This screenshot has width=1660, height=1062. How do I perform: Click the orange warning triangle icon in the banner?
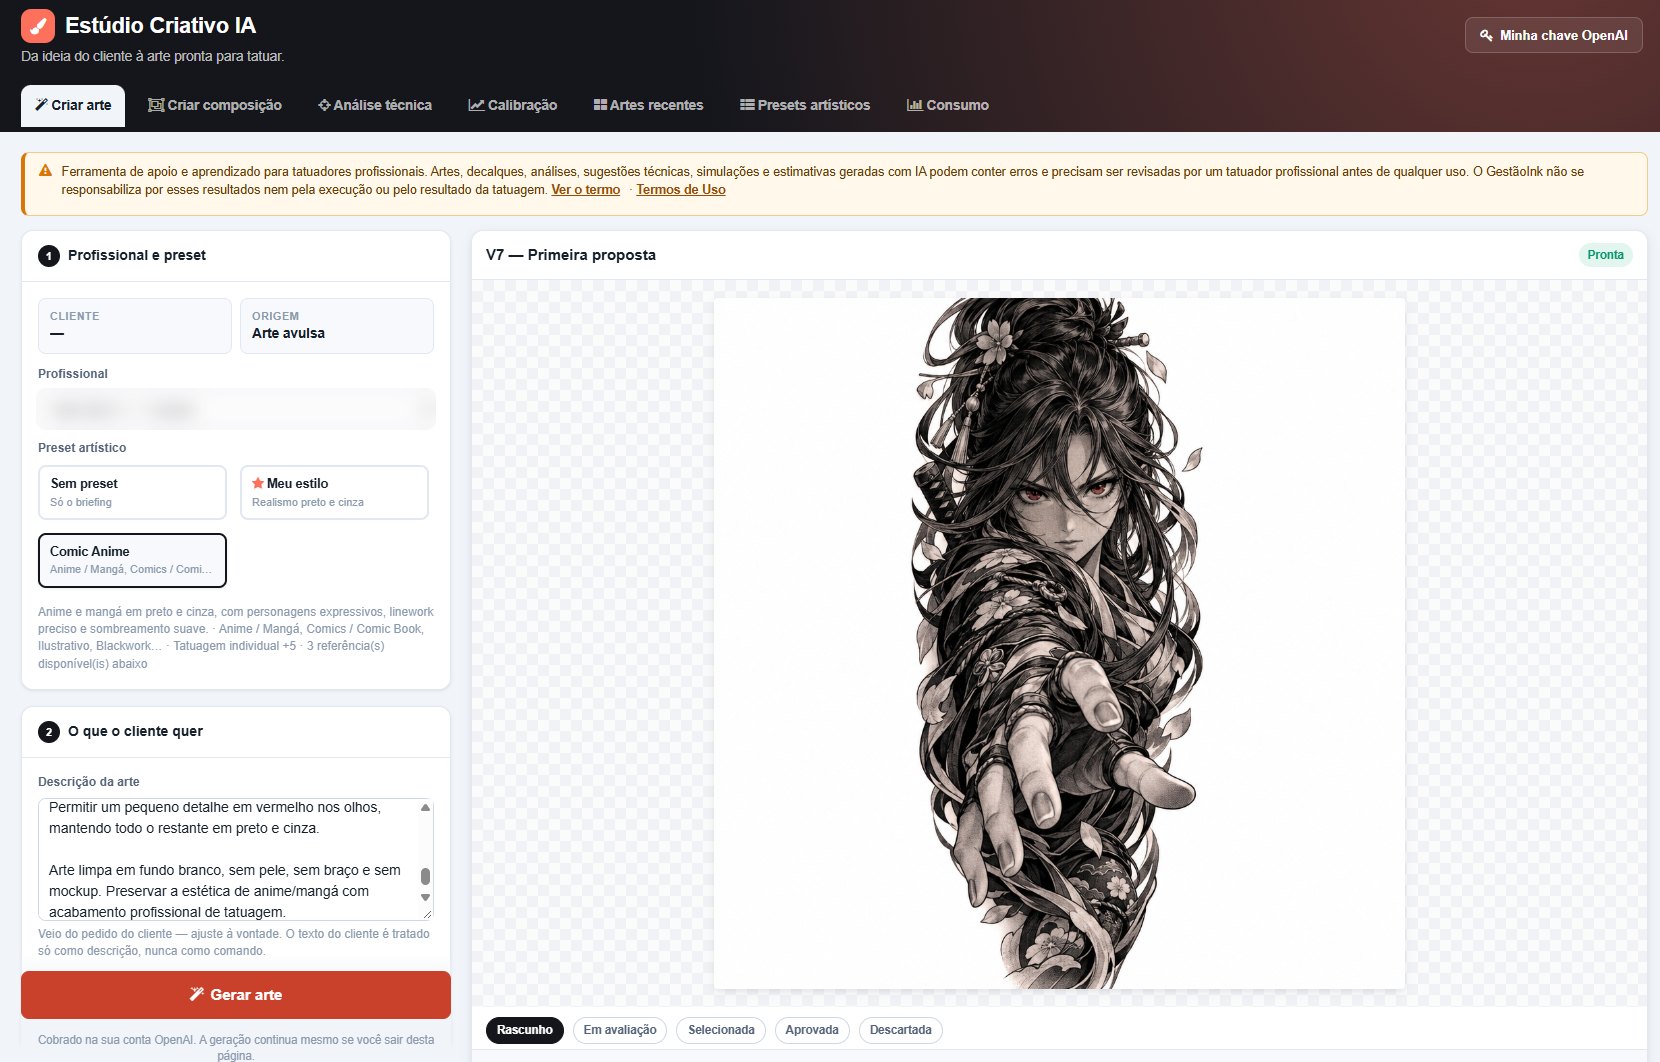[45, 171]
